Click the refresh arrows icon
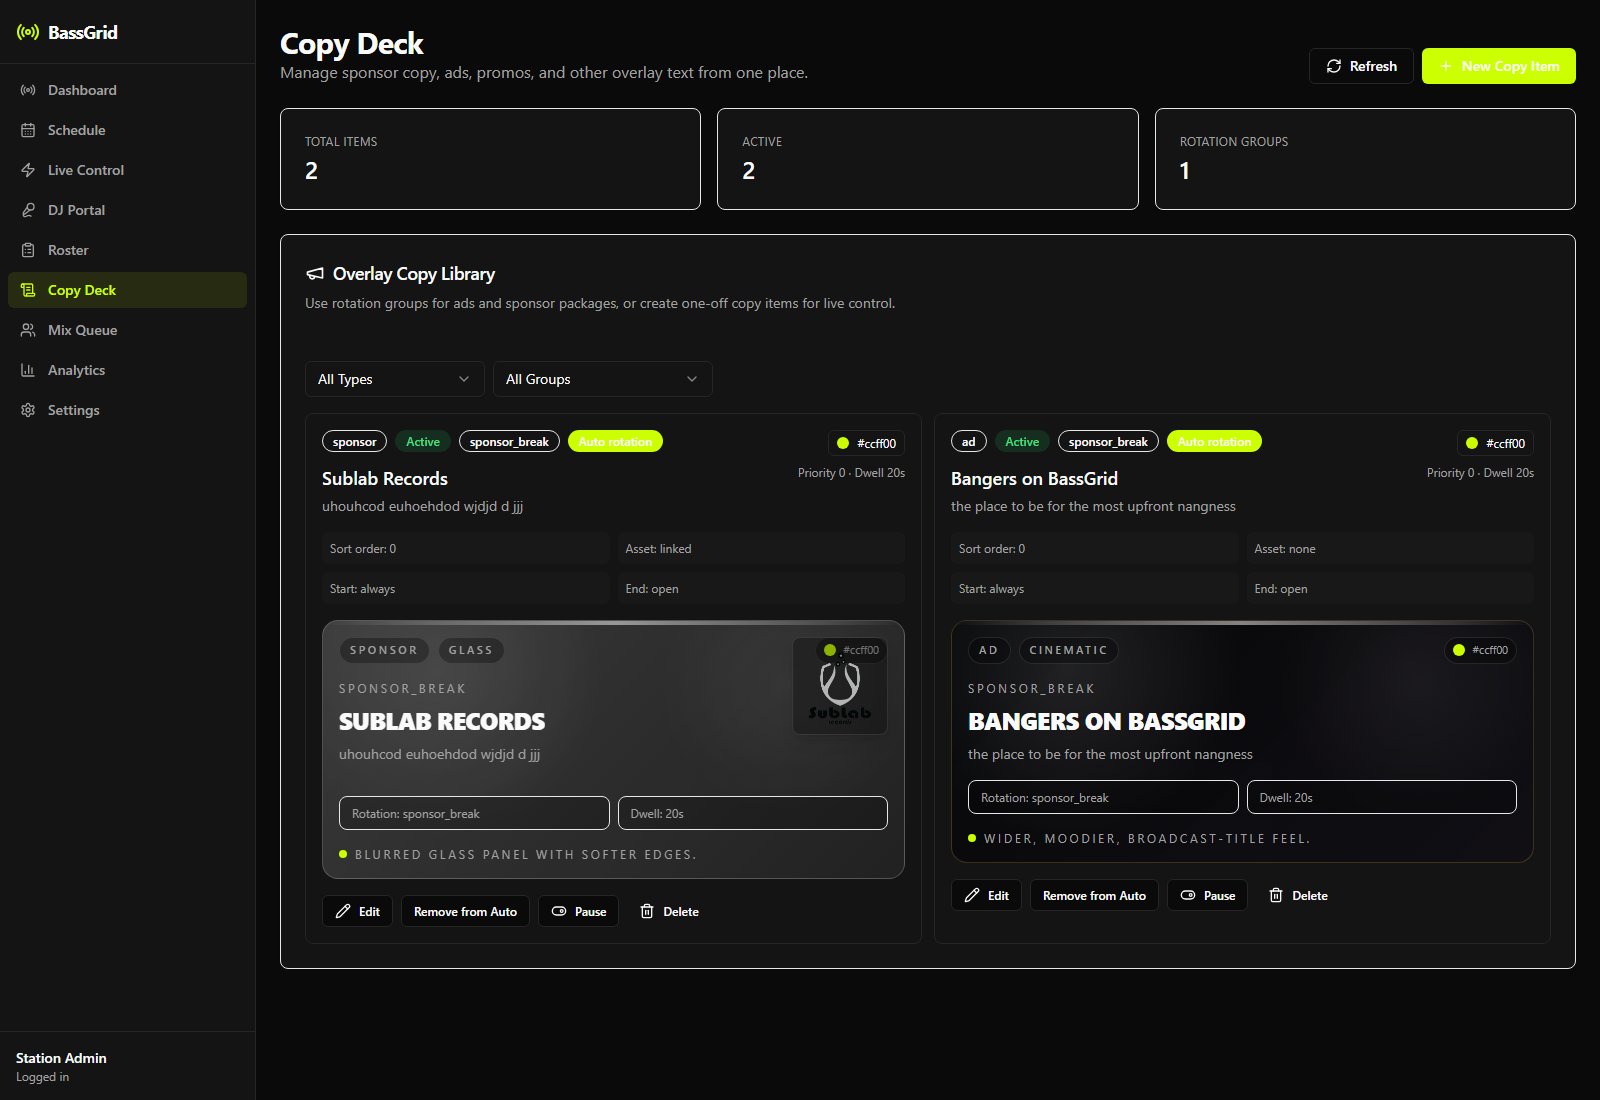The image size is (1600, 1100). (x=1334, y=66)
